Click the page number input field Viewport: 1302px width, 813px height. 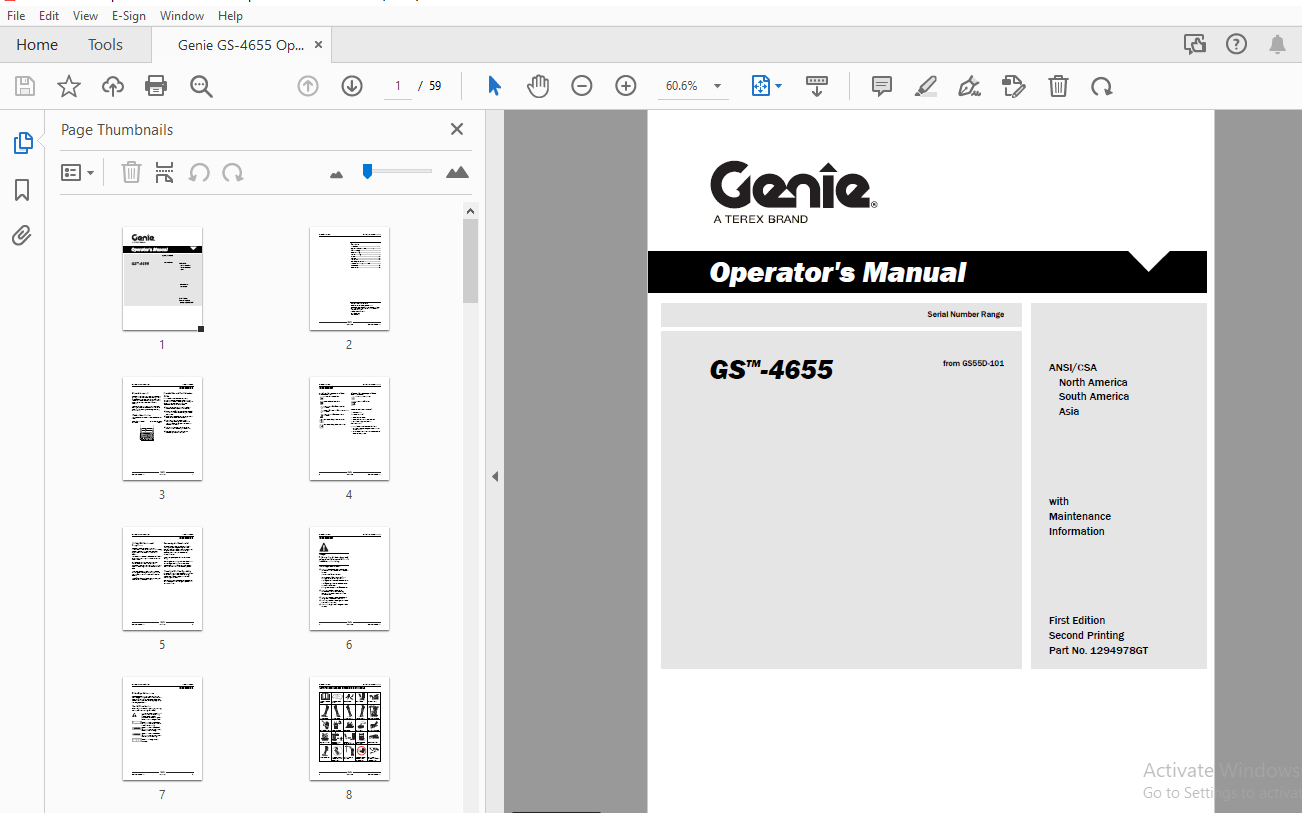coord(398,86)
